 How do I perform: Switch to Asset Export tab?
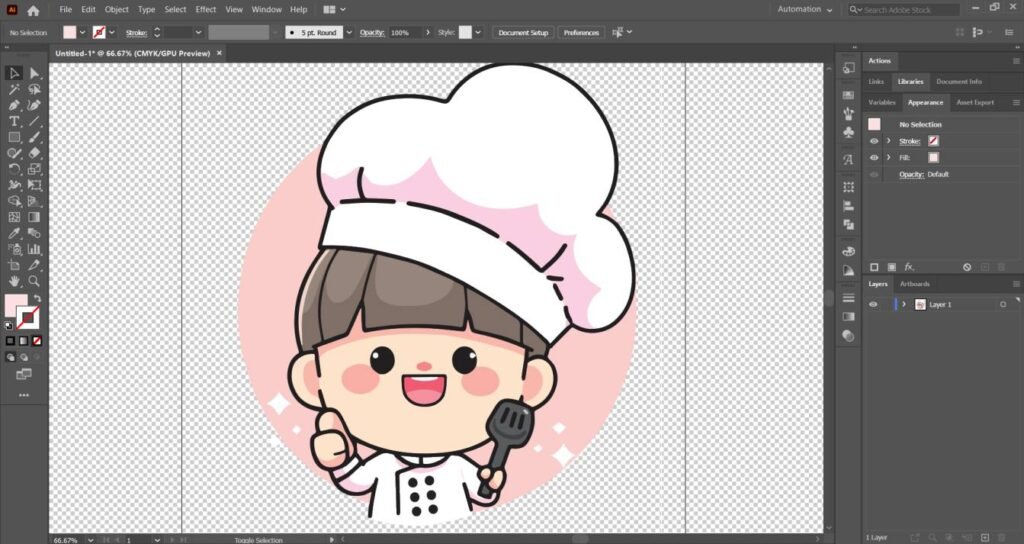pyautogui.click(x=975, y=103)
